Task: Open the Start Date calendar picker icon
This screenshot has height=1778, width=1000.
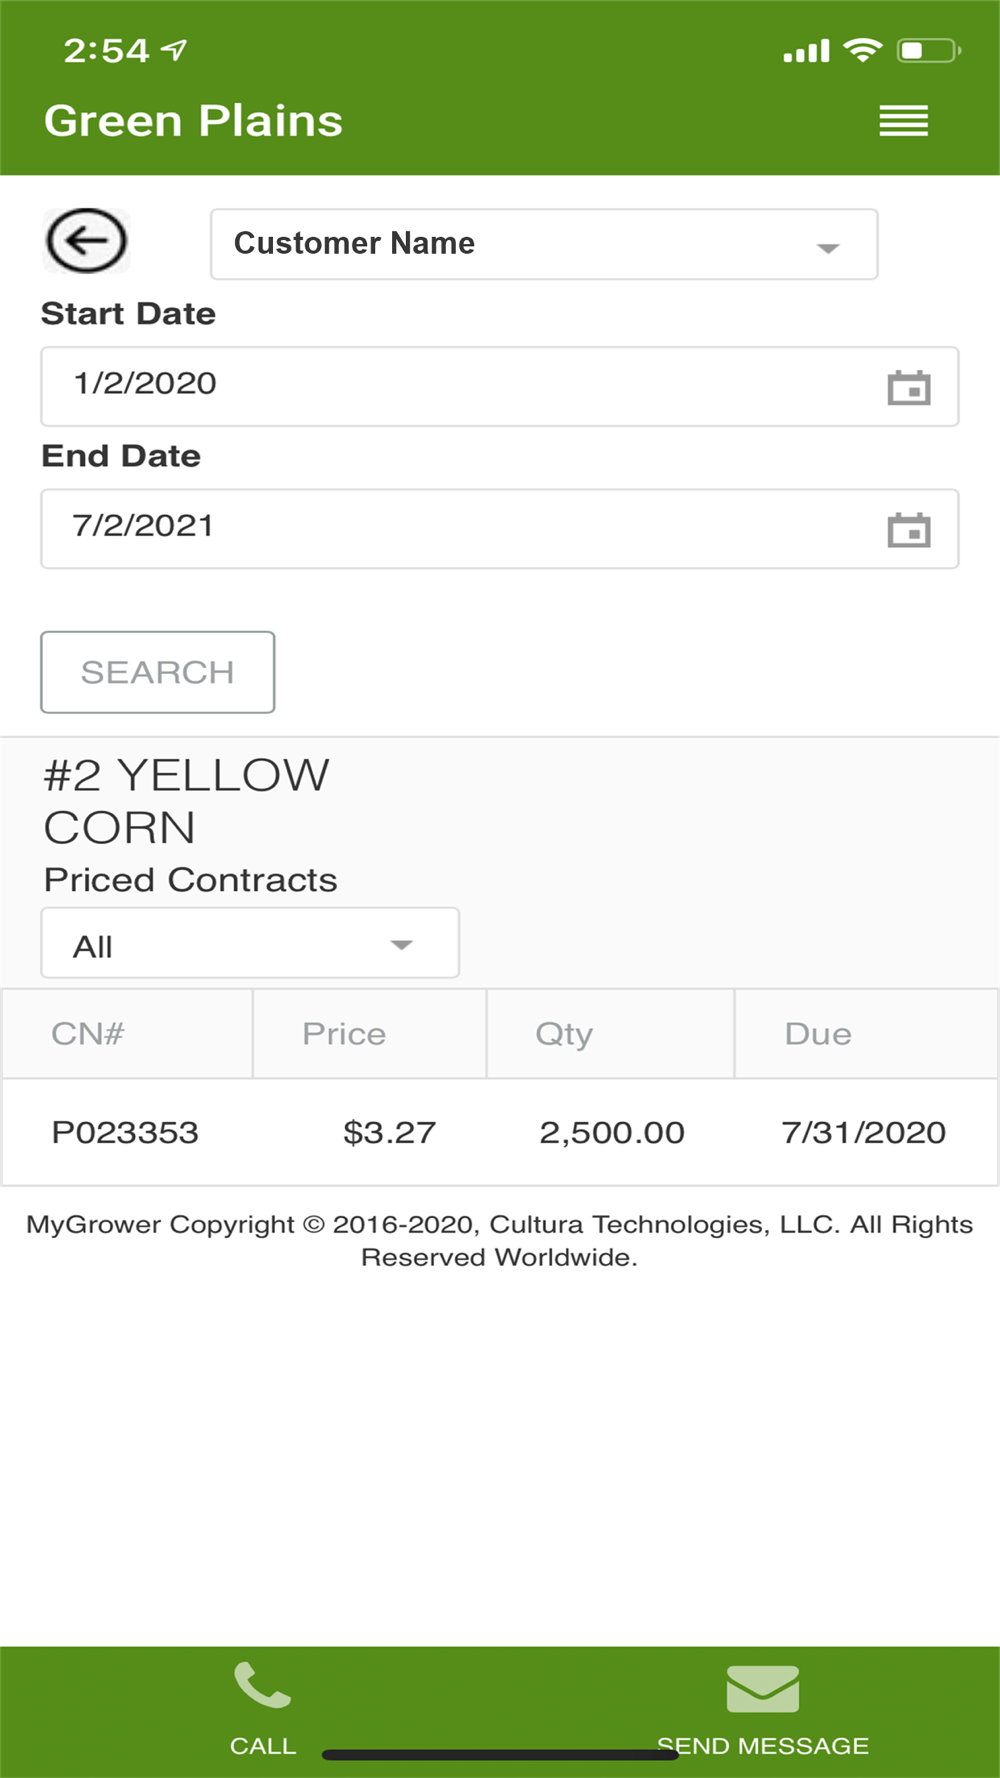Action: coord(908,388)
